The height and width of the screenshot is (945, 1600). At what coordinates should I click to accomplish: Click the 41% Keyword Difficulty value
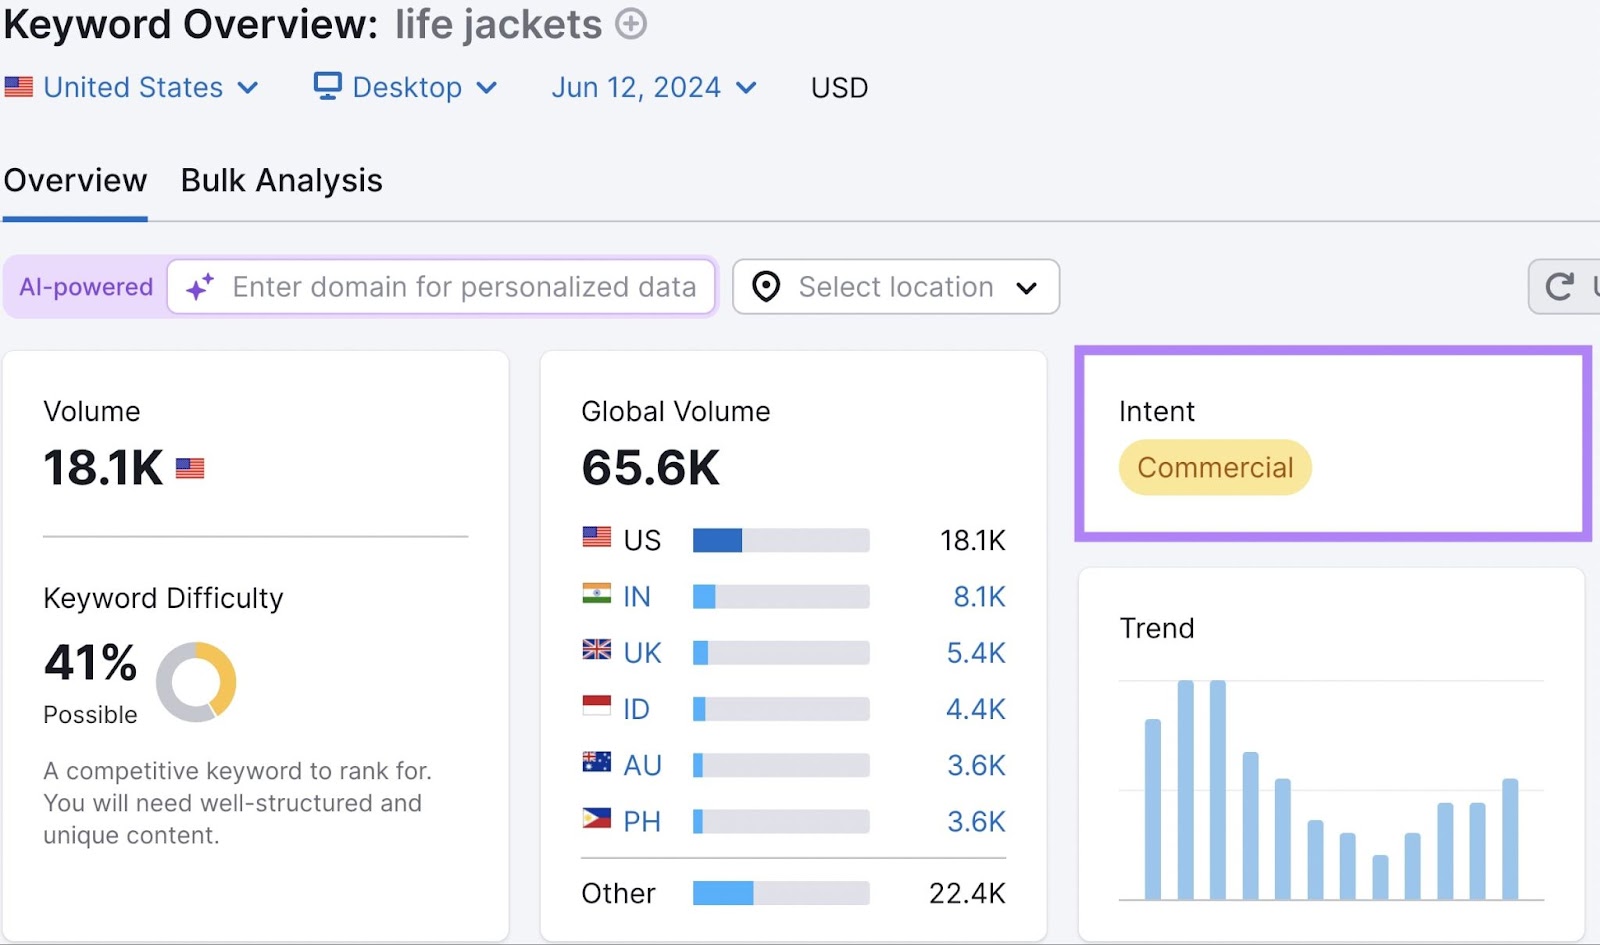[90, 663]
